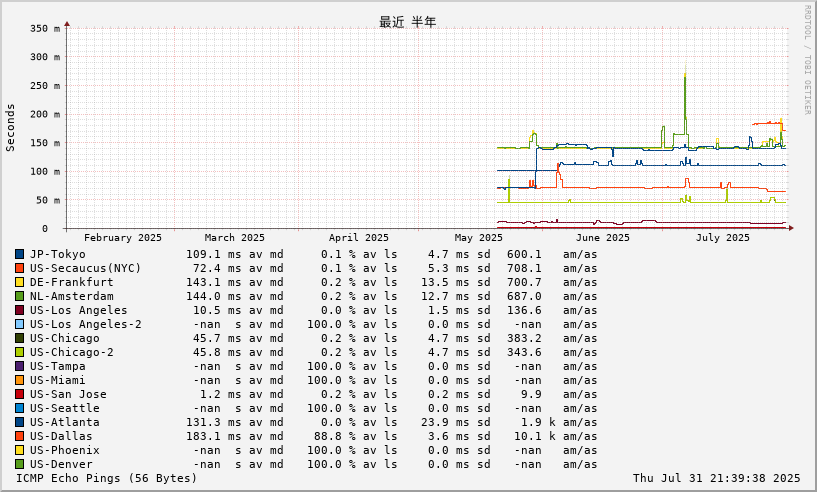Click the tall green latency spike in chart
Image resolution: width=817 pixels, height=492 pixels.
[x=685, y=104]
